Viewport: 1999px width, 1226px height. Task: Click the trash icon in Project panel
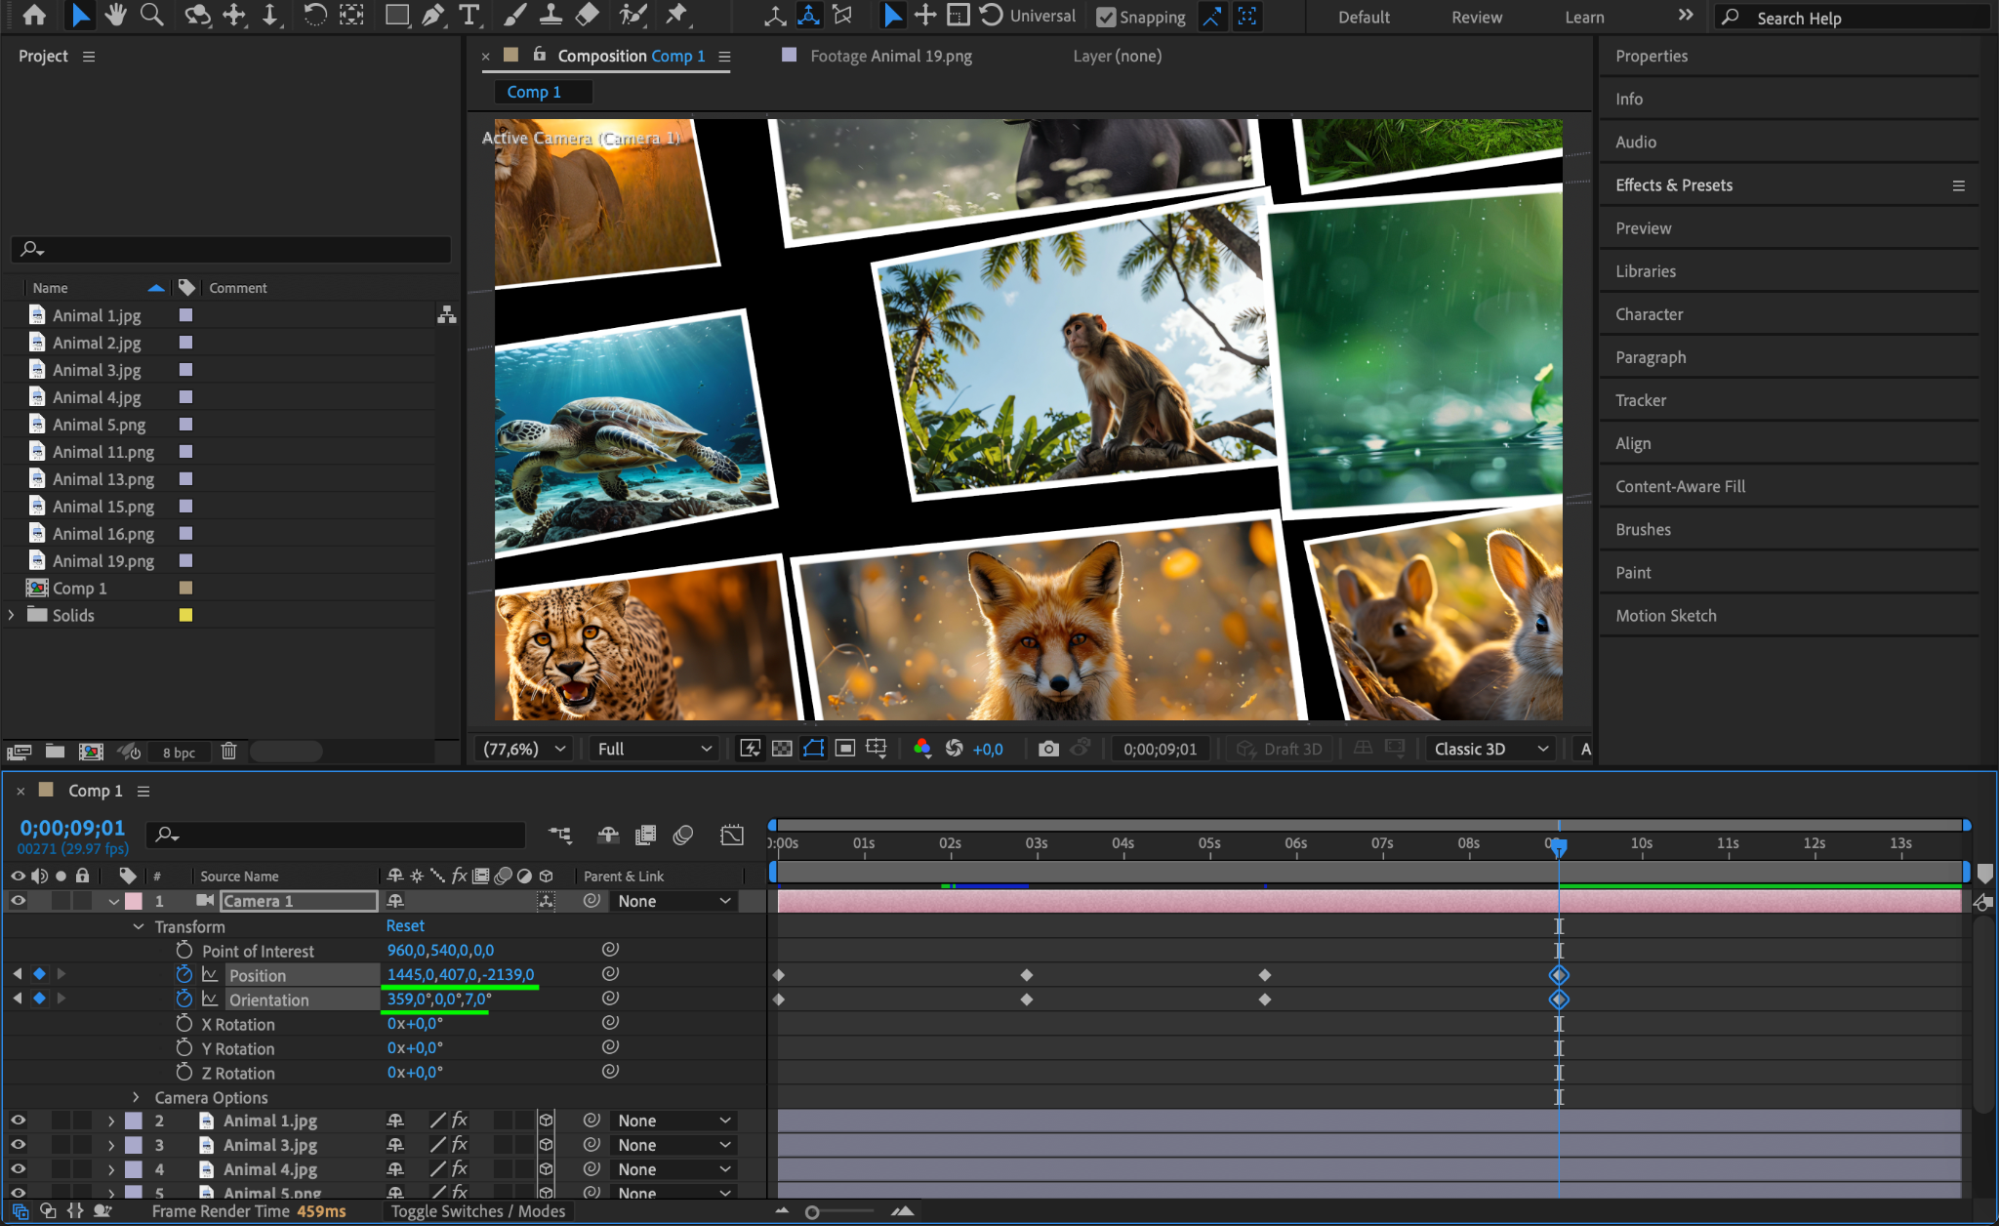click(229, 751)
